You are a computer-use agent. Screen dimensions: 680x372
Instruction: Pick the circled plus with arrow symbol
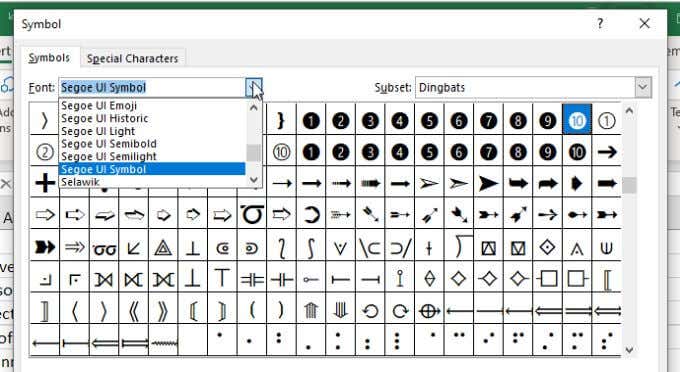tap(429, 310)
